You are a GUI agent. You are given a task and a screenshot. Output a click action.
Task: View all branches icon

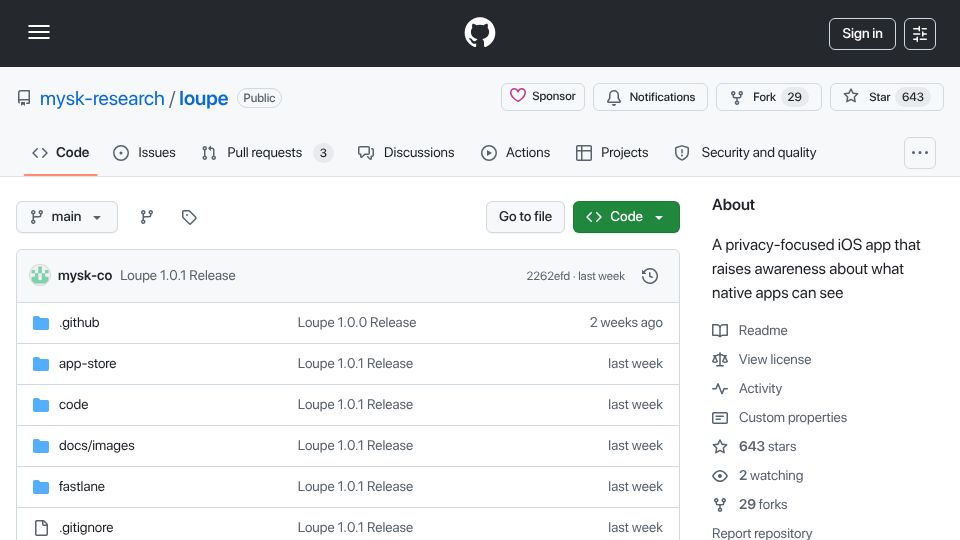point(146,217)
